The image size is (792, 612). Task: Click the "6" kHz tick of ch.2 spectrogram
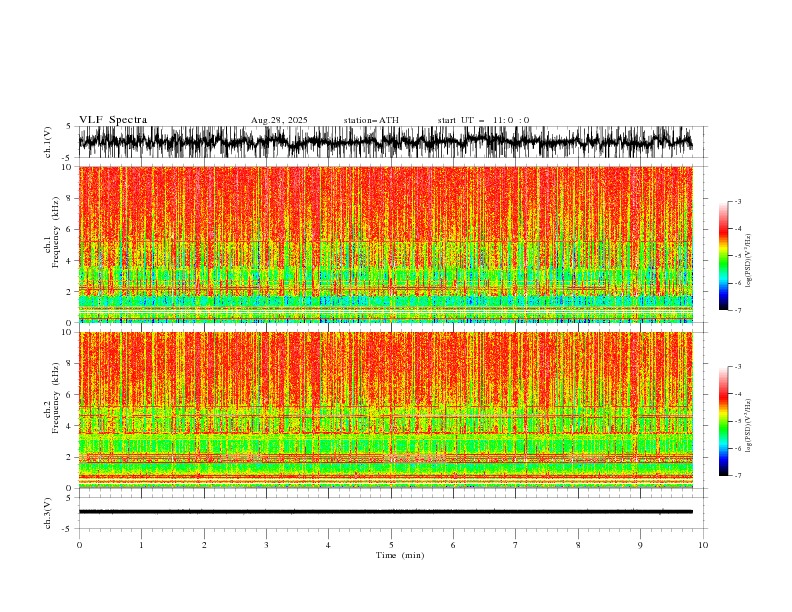[70, 395]
